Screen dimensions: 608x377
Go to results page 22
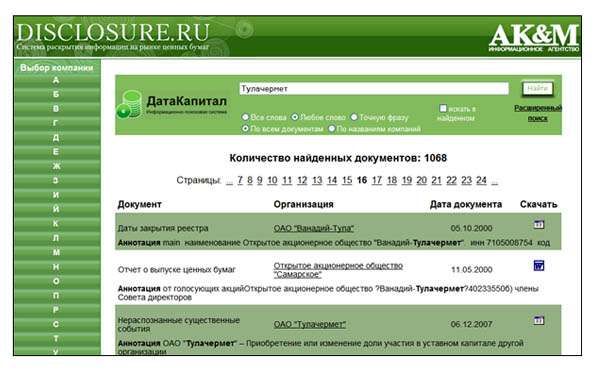[x=451, y=180]
